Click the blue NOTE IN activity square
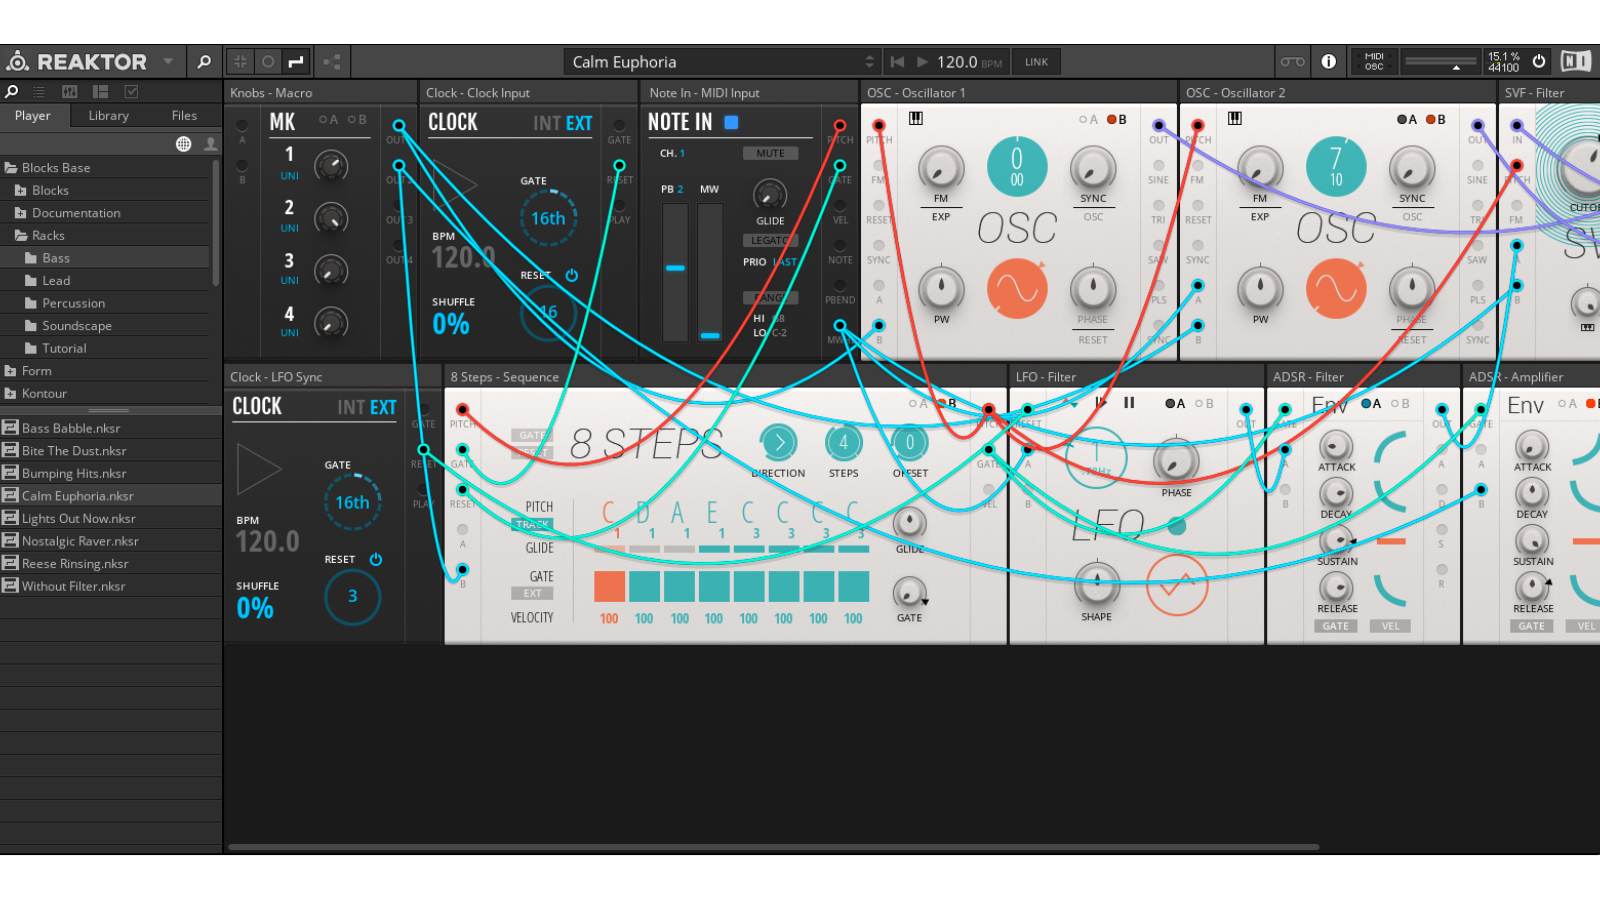This screenshot has height=900, width=1600. tap(731, 122)
